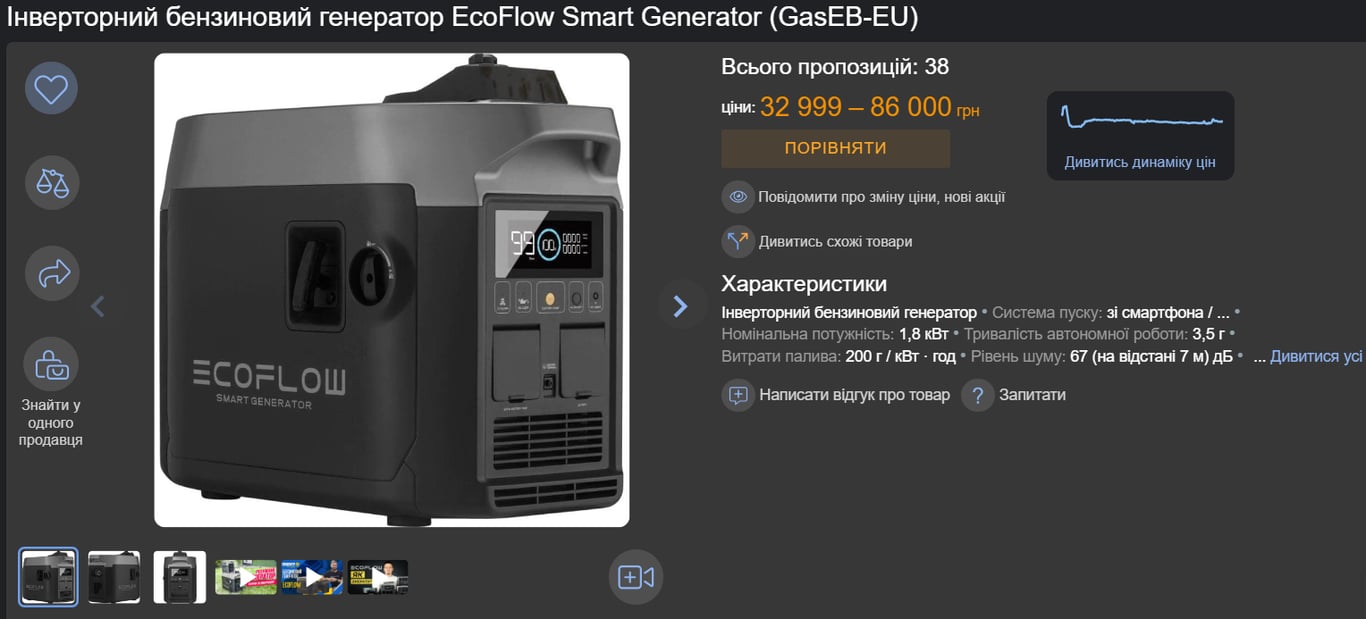Select the third generator thumbnail image
1366x619 pixels.
180,577
